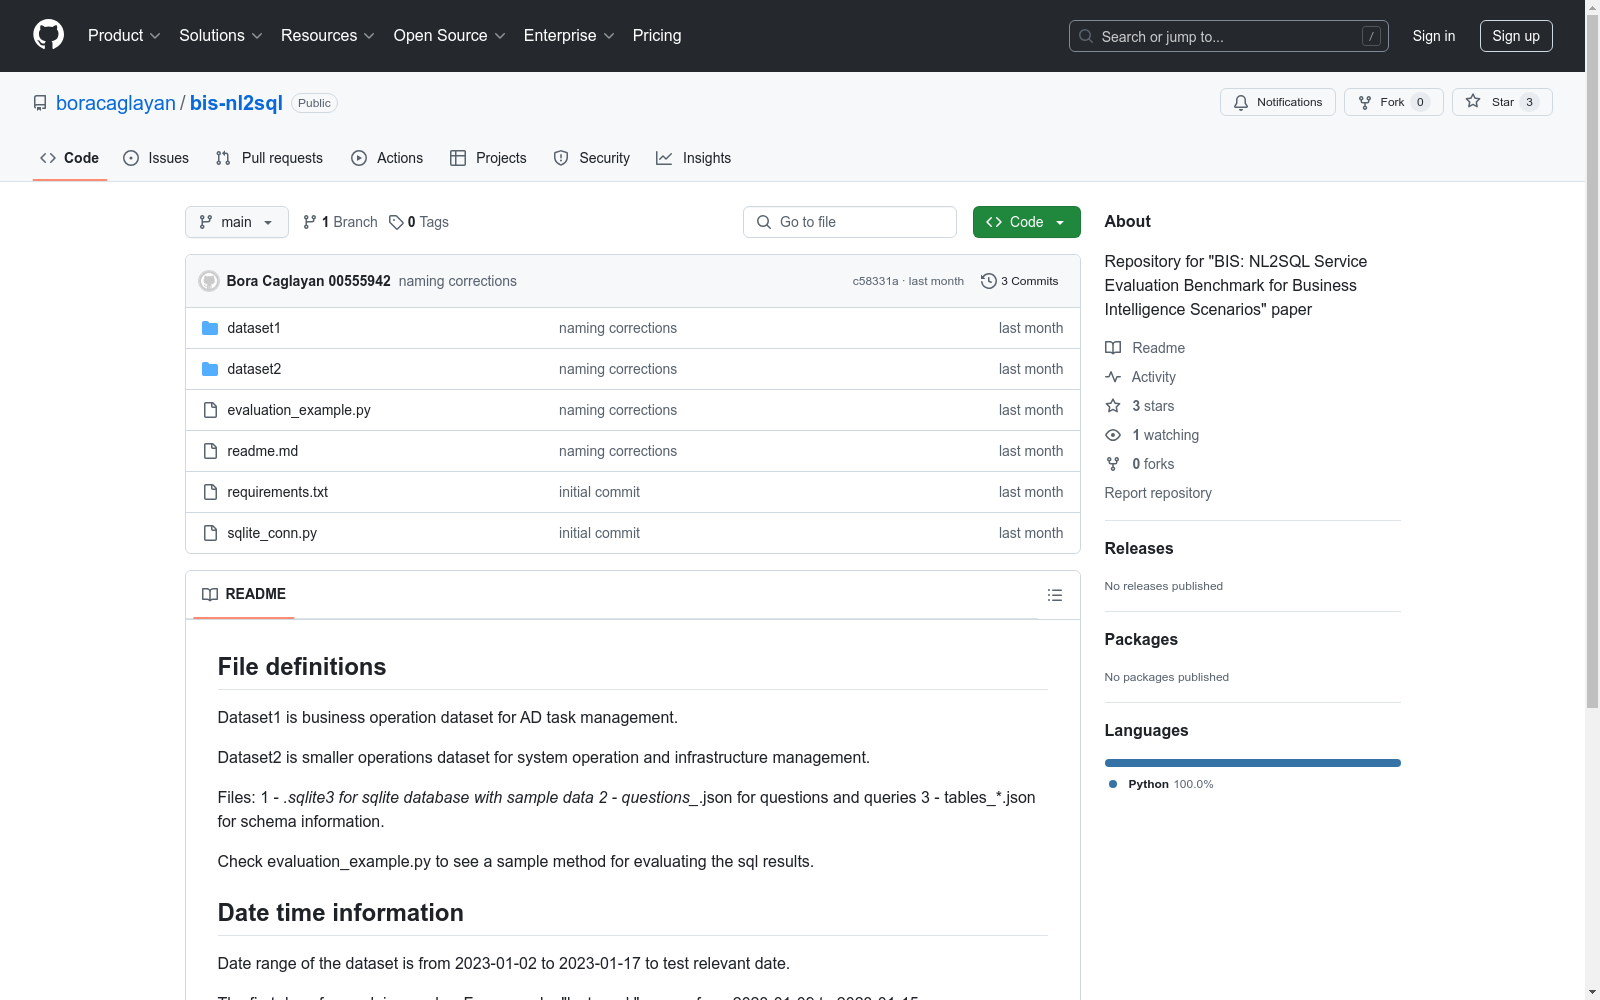Open the bis-nl2sql repository link
This screenshot has width=1600, height=1000.
click(x=236, y=103)
